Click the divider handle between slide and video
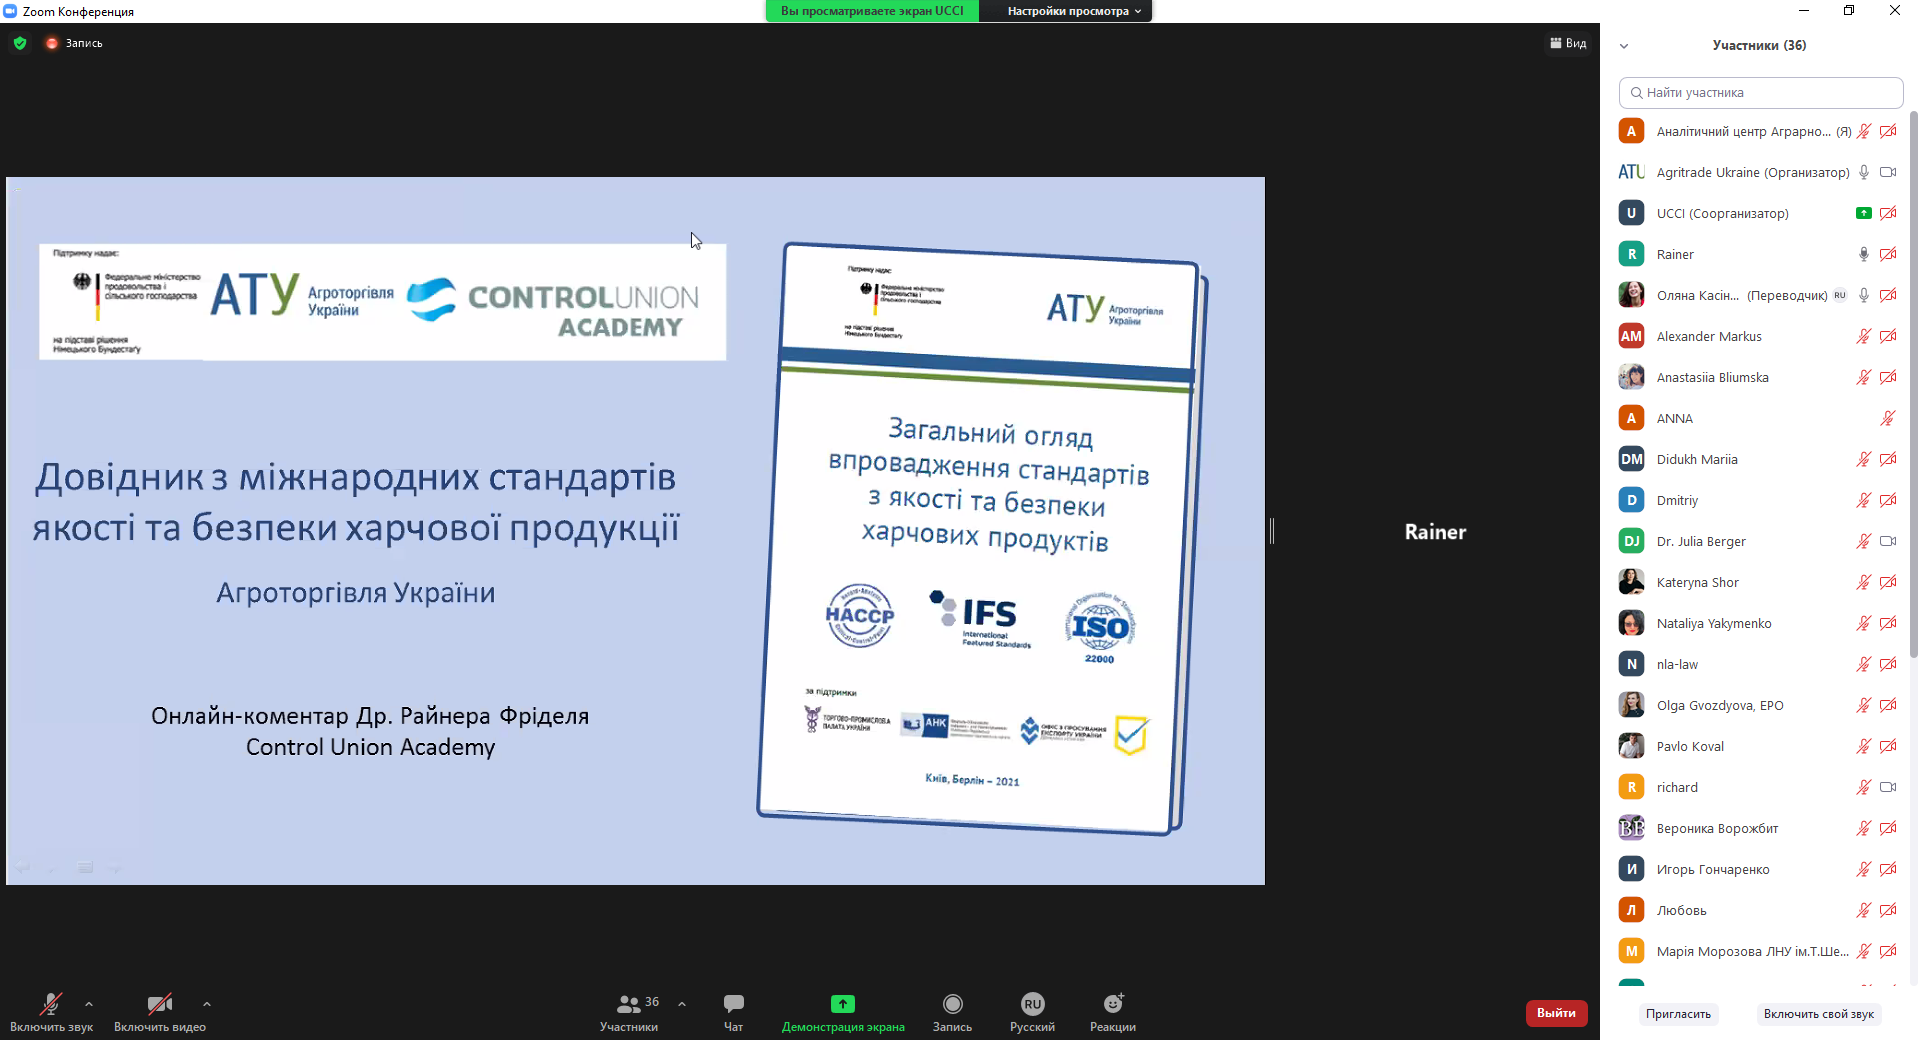 (x=1271, y=531)
